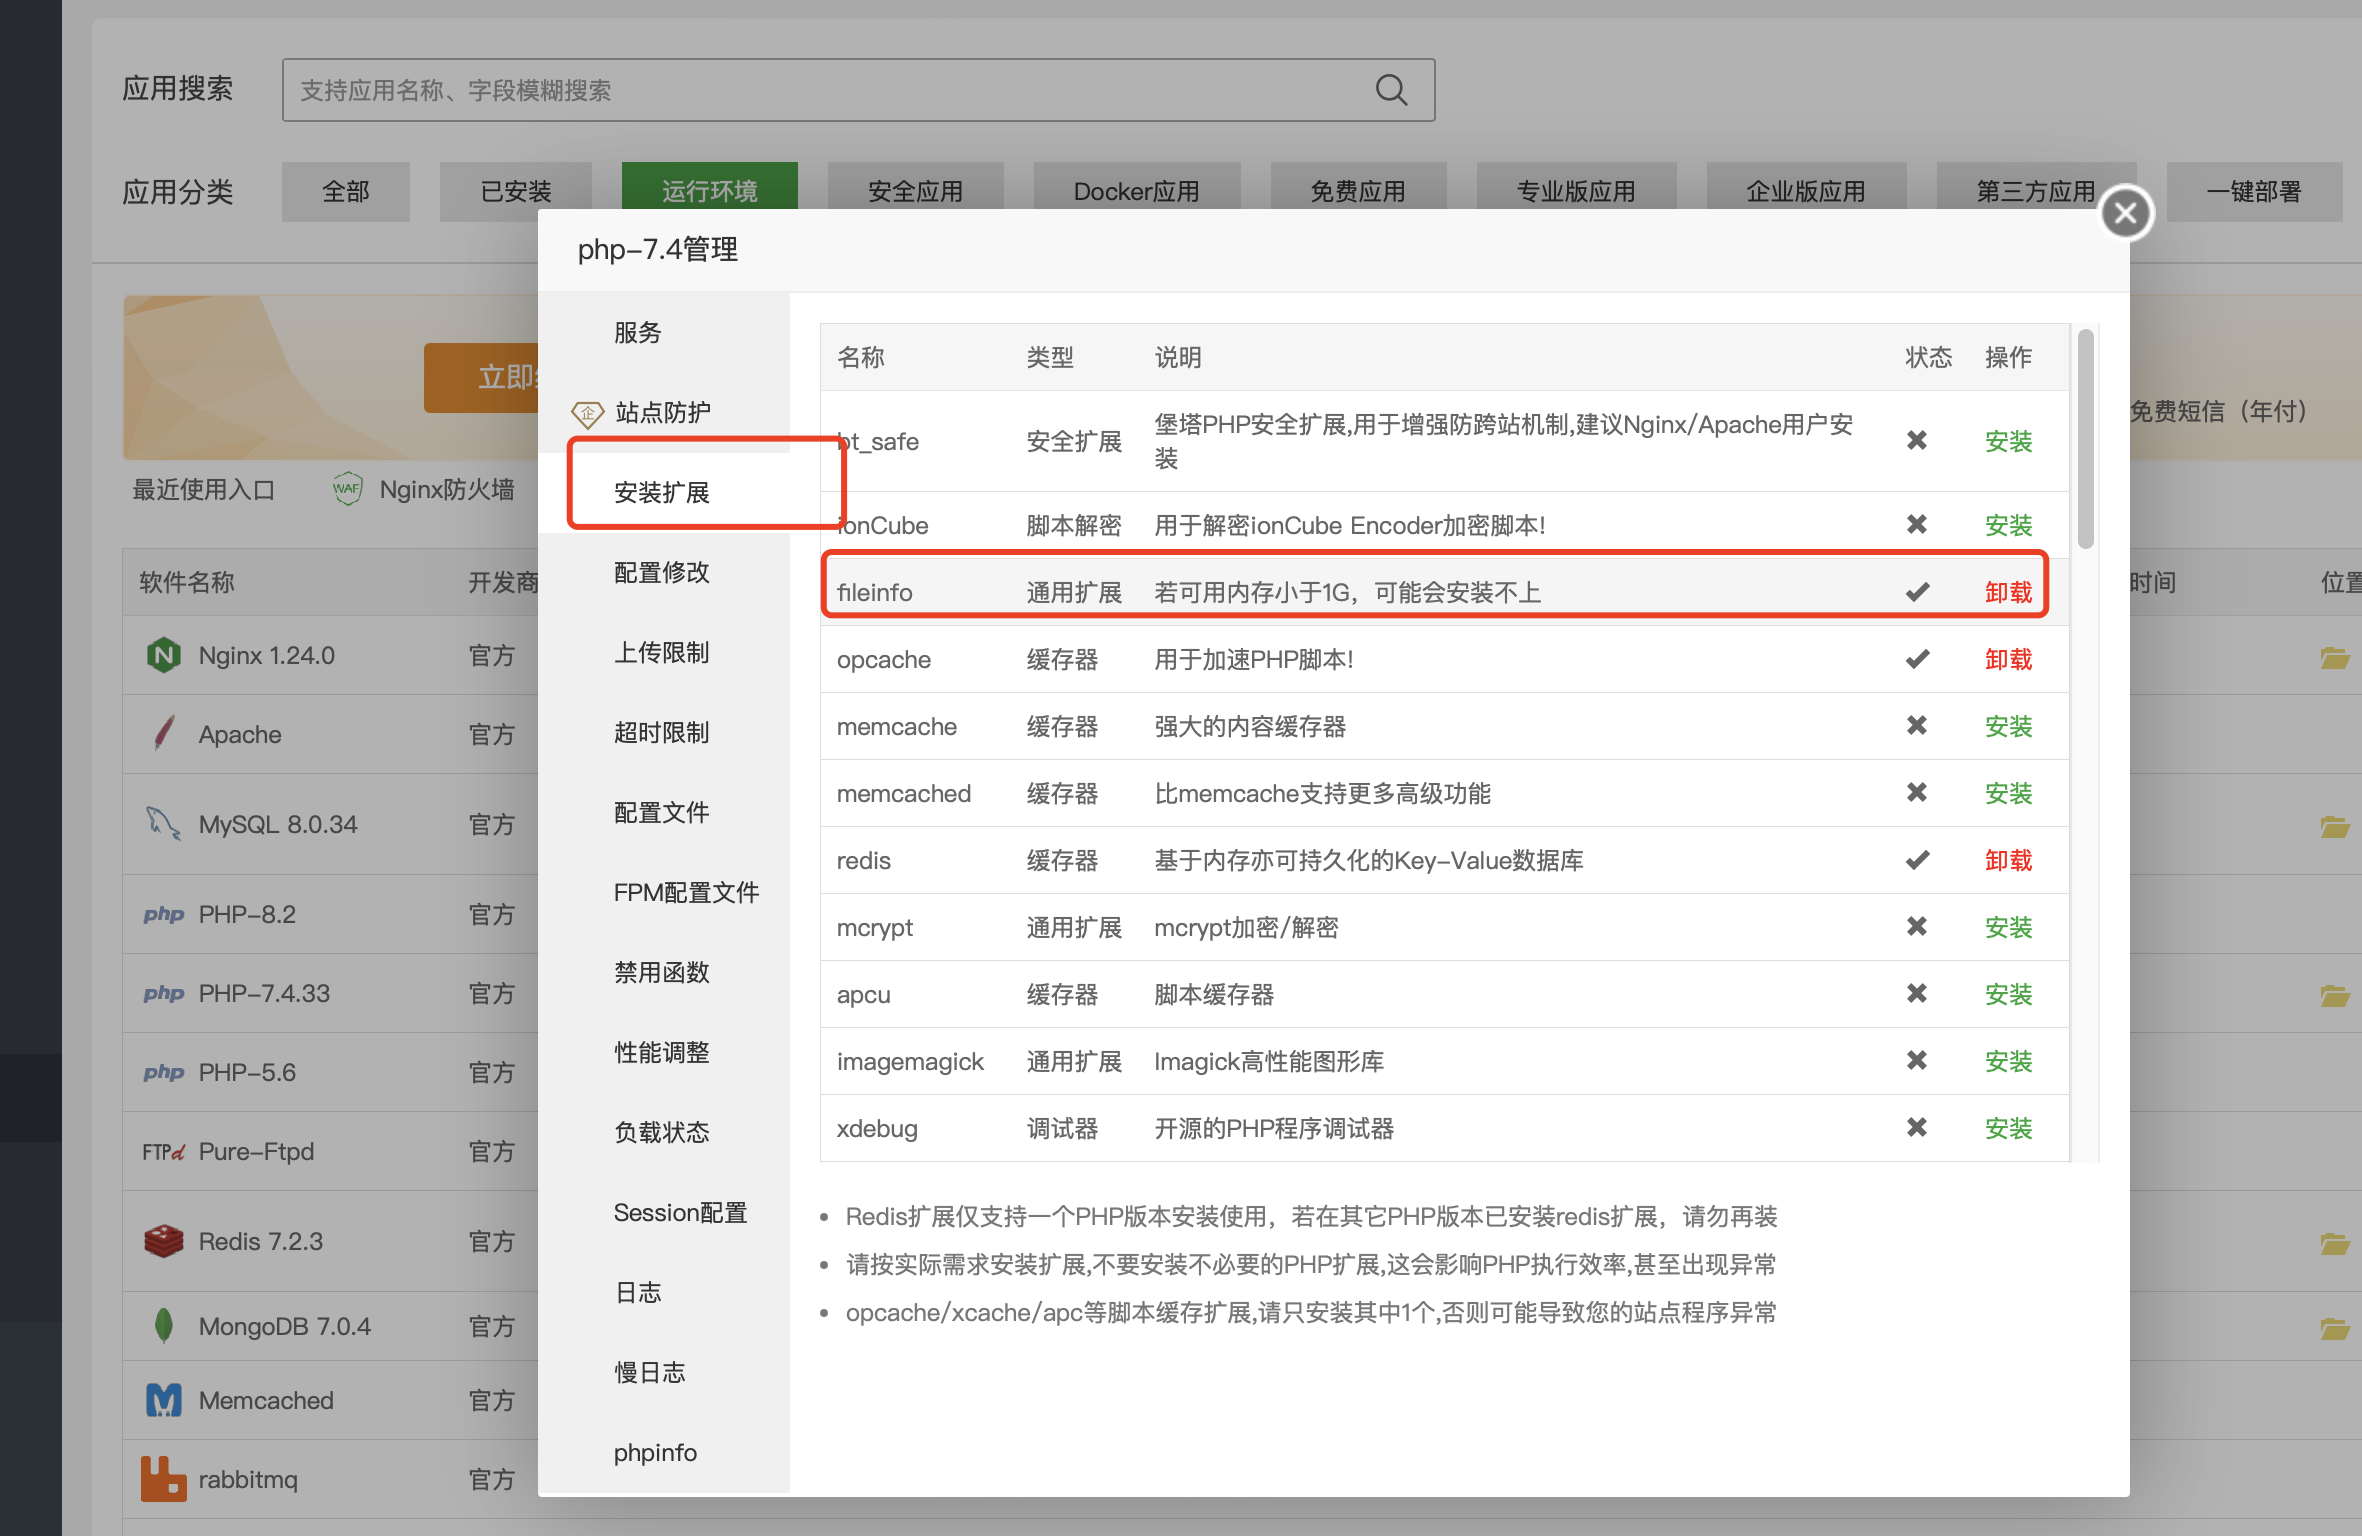Open the 超时限制 side tab
Screen dimensions: 2362x1536
[664, 732]
